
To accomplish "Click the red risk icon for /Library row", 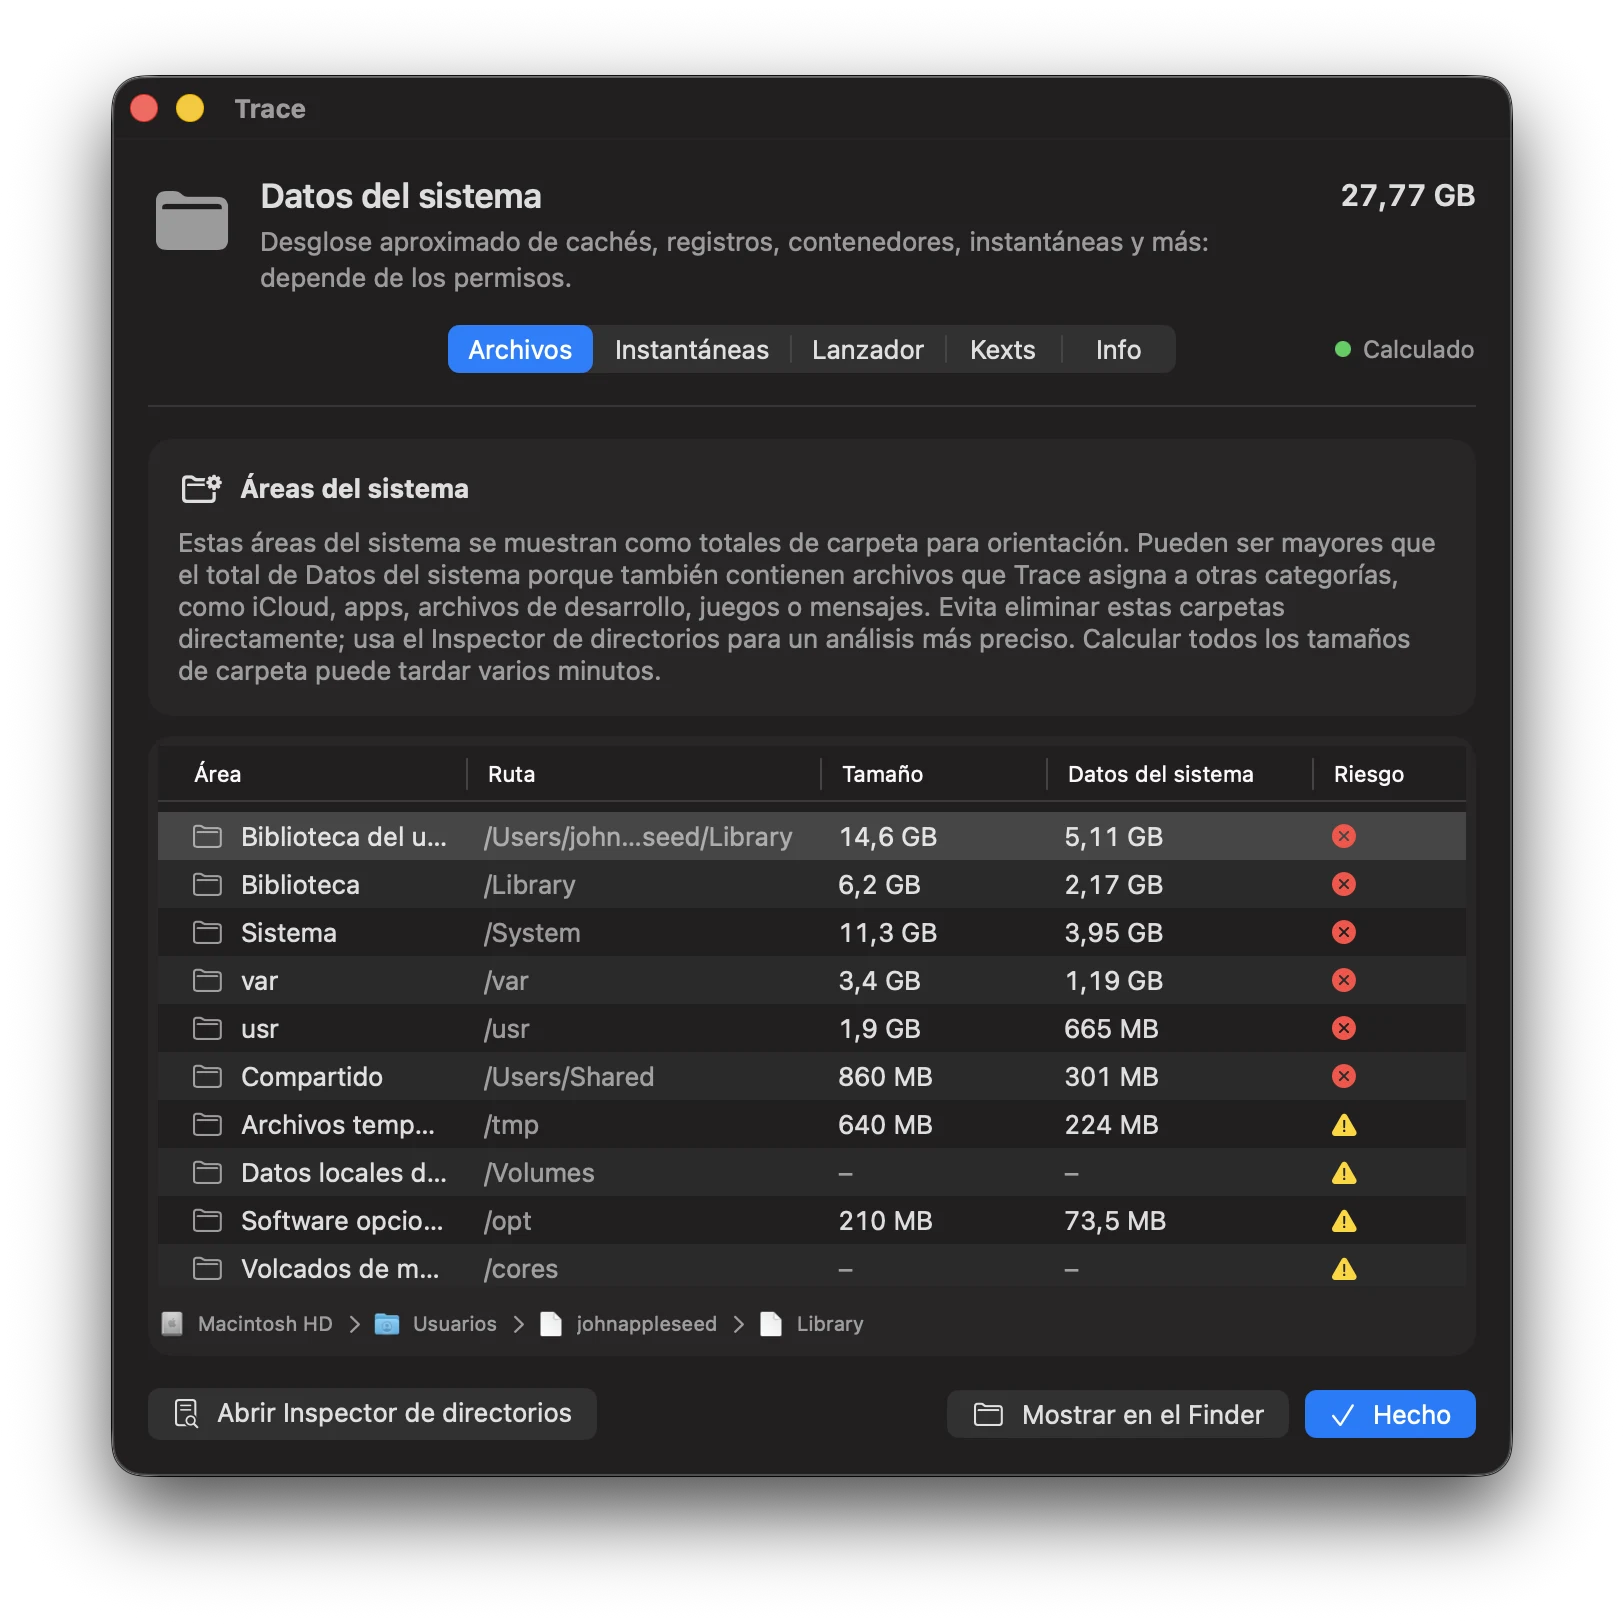I will pos(1344,884).
